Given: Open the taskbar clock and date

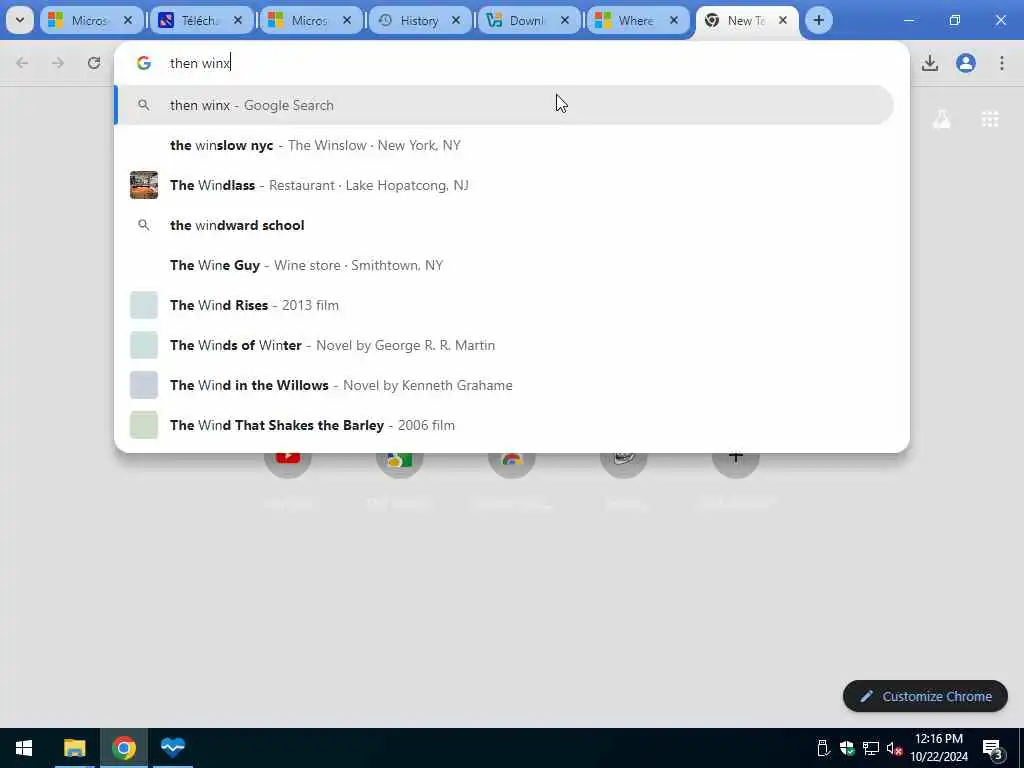Looking at the screenshot, I should point(939,748).
